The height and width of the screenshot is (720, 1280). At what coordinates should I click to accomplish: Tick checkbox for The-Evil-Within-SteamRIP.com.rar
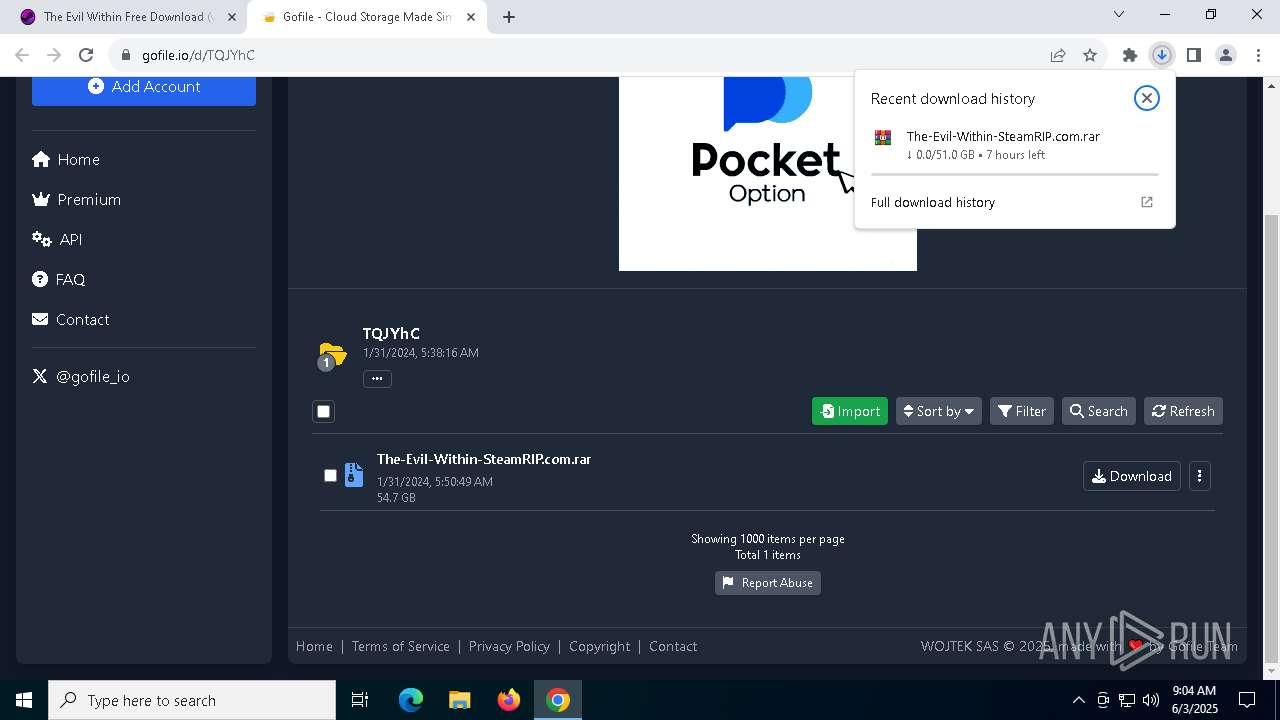click(330, 476)
